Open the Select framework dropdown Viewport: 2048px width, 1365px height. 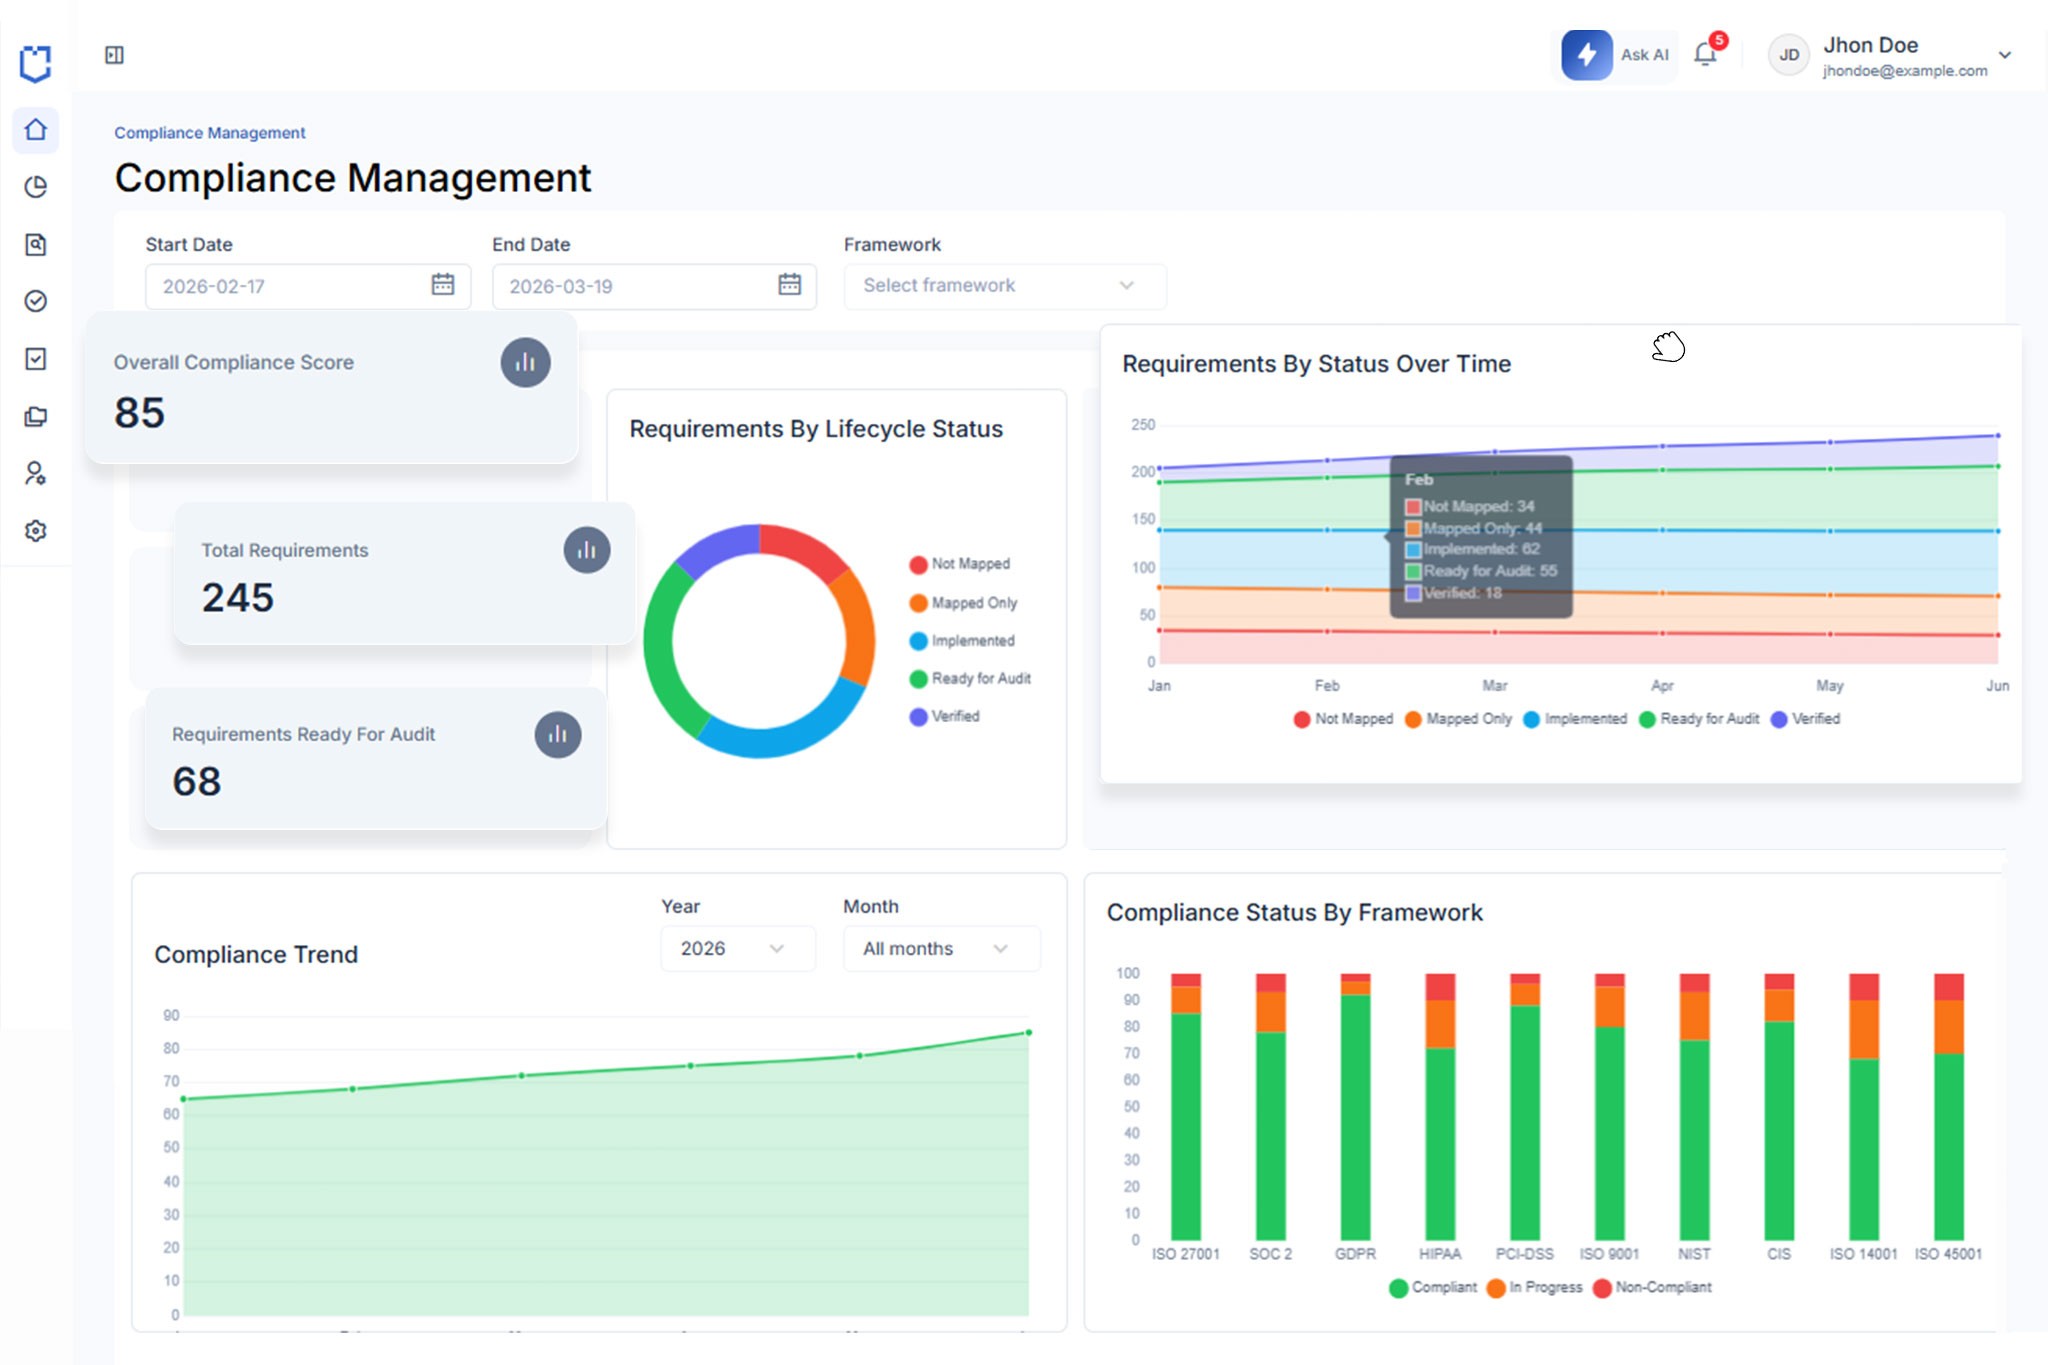tap(1004, 286)
